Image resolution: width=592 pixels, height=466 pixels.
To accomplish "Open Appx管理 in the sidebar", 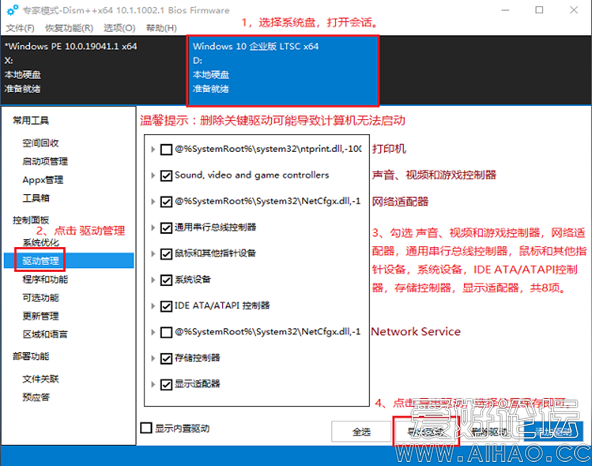I will 43,180.
